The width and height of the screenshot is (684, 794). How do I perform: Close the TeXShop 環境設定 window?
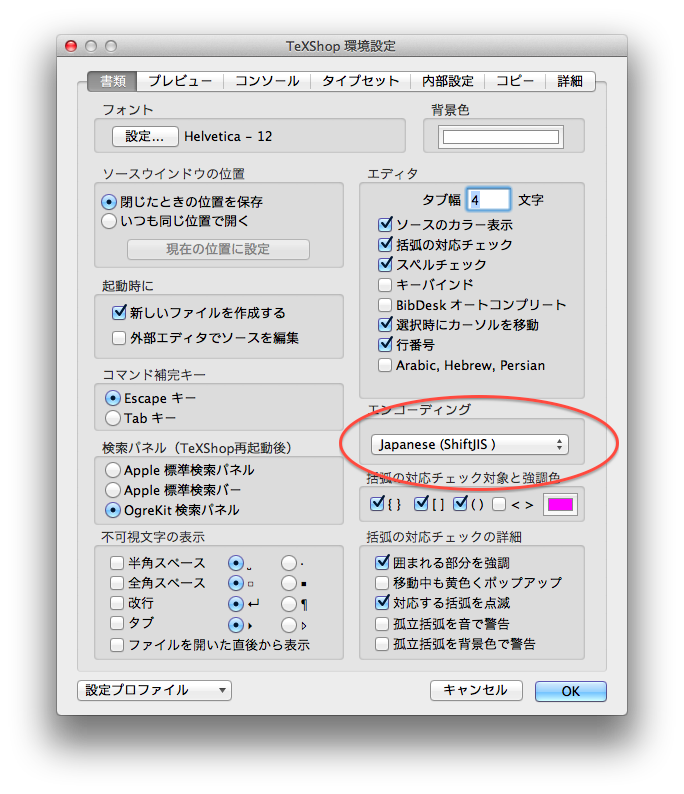[71, 47]
